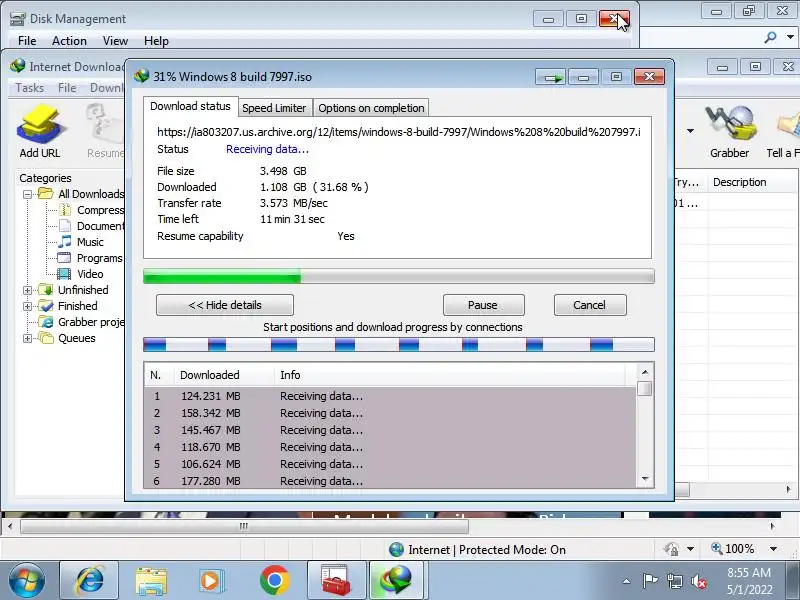Click the Downloaded column header

223,375
